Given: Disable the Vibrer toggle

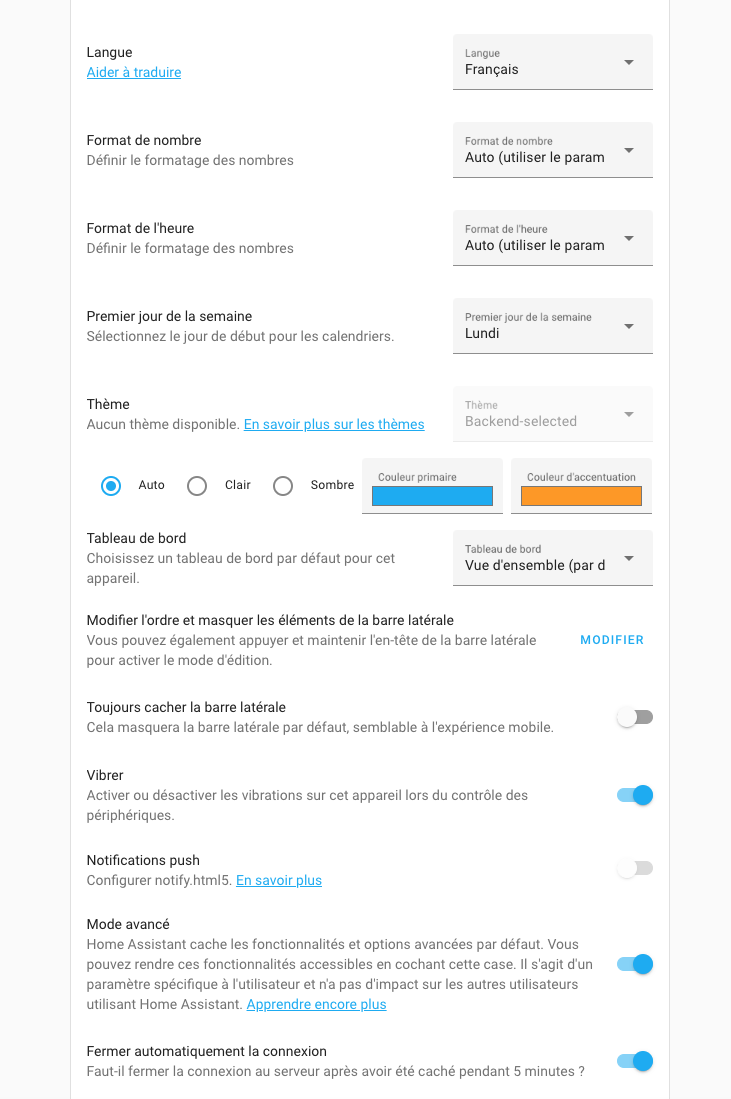Looking at the screenshot, I should [634, 795].
